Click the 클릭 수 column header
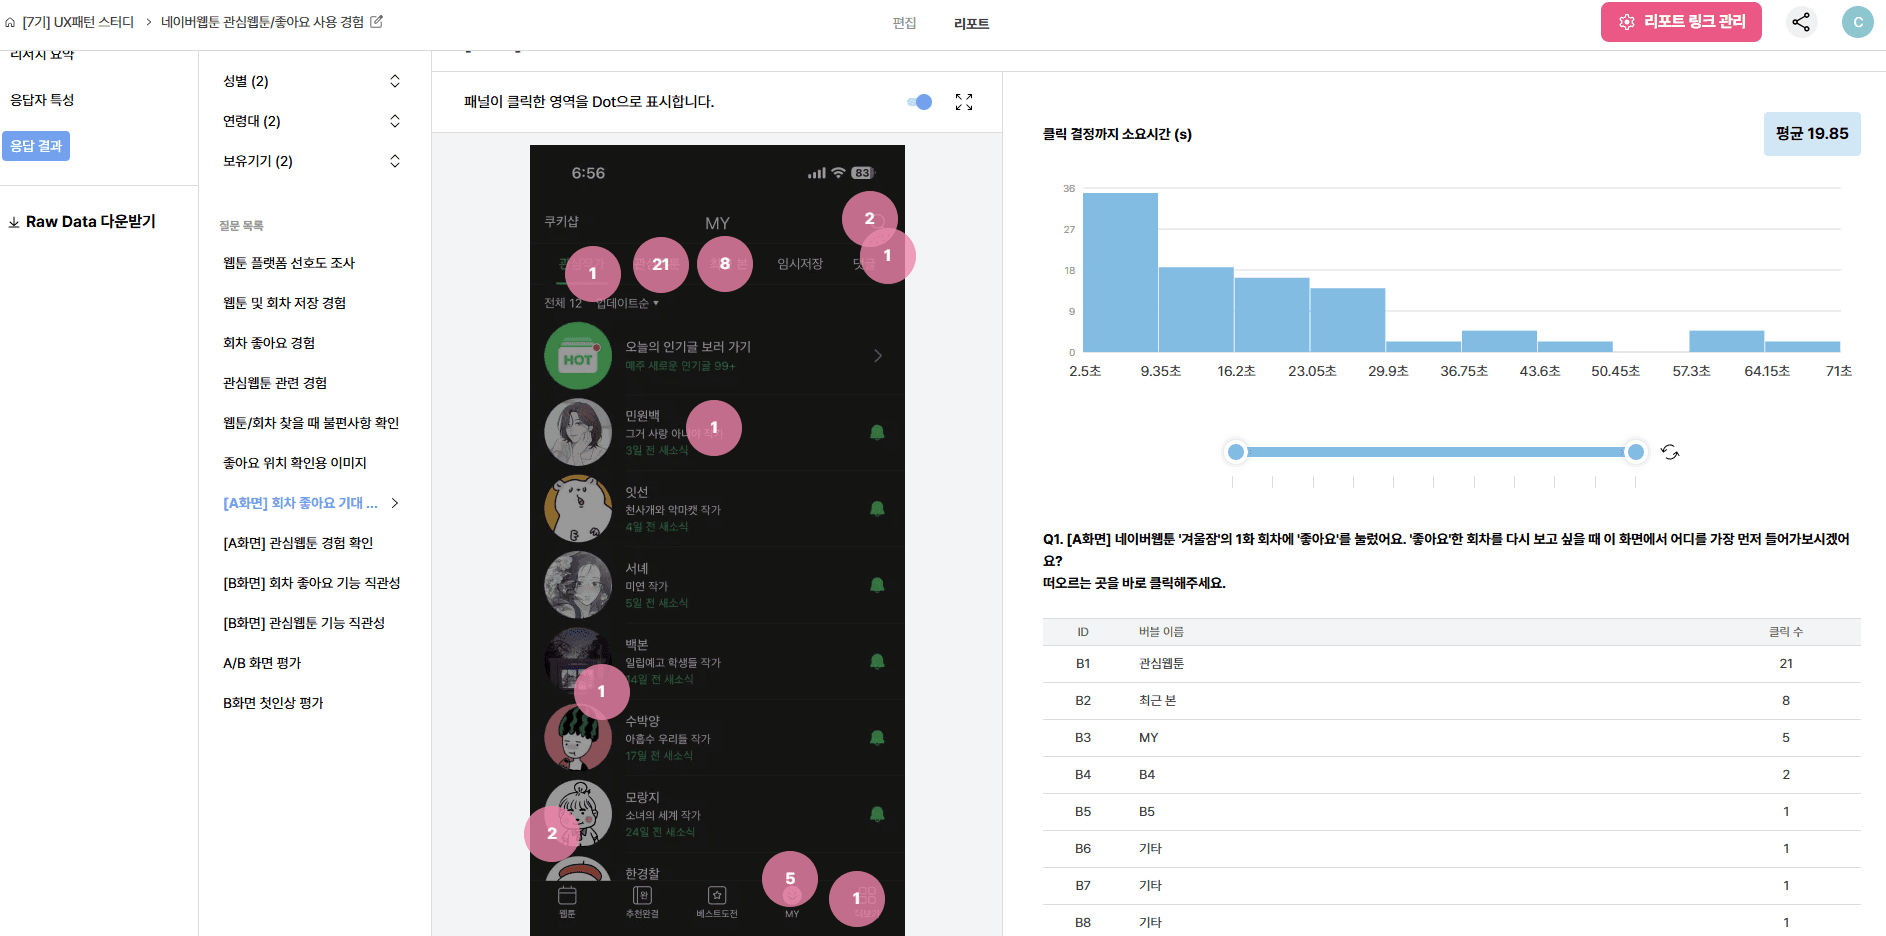 (1786, 632)
